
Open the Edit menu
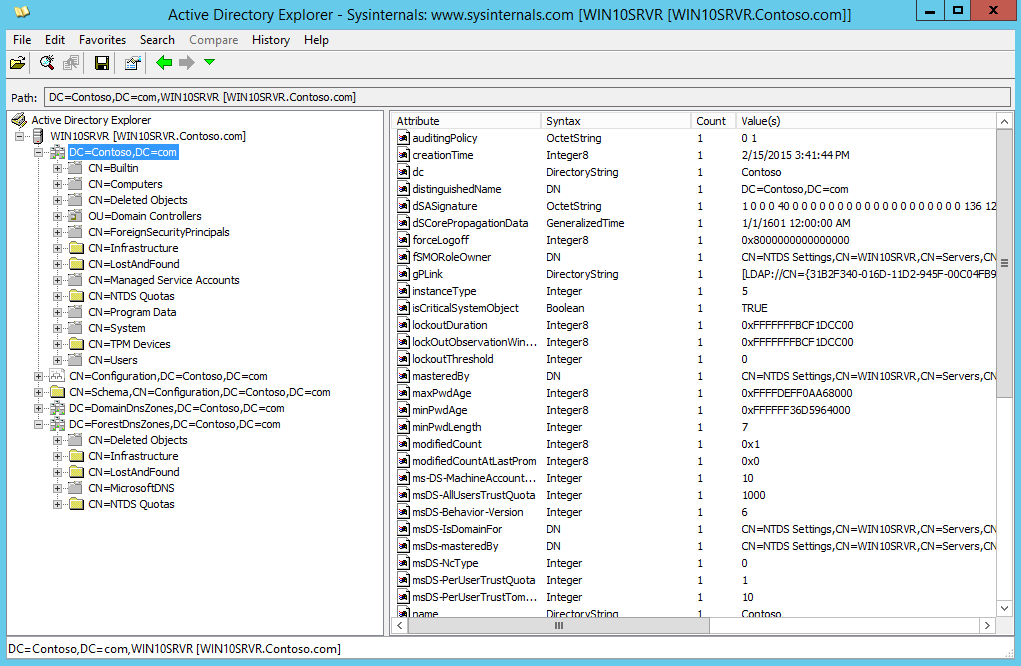click(x=55, y=40)
